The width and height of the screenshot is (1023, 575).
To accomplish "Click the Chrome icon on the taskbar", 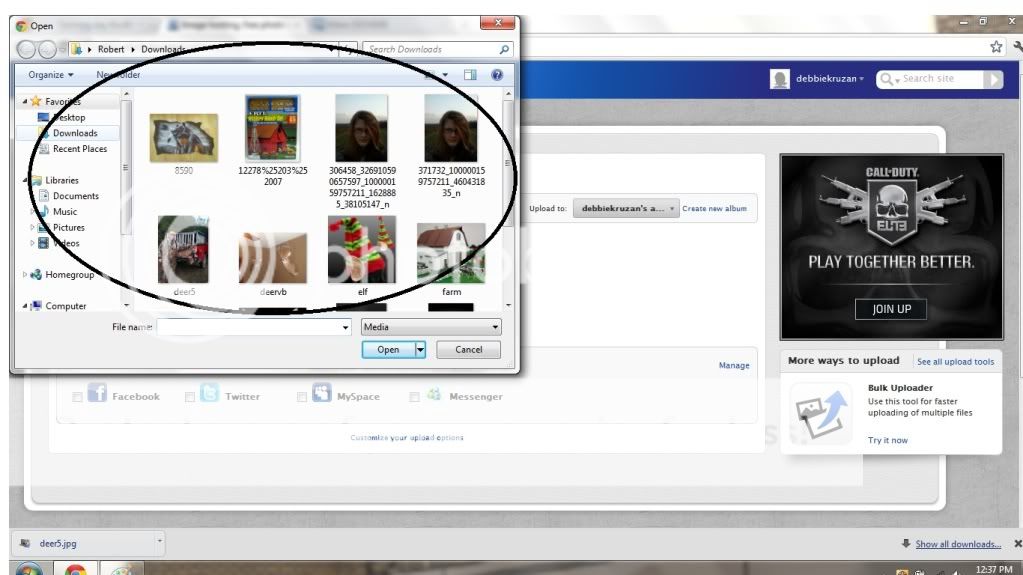I will click(x=75, y=568).
